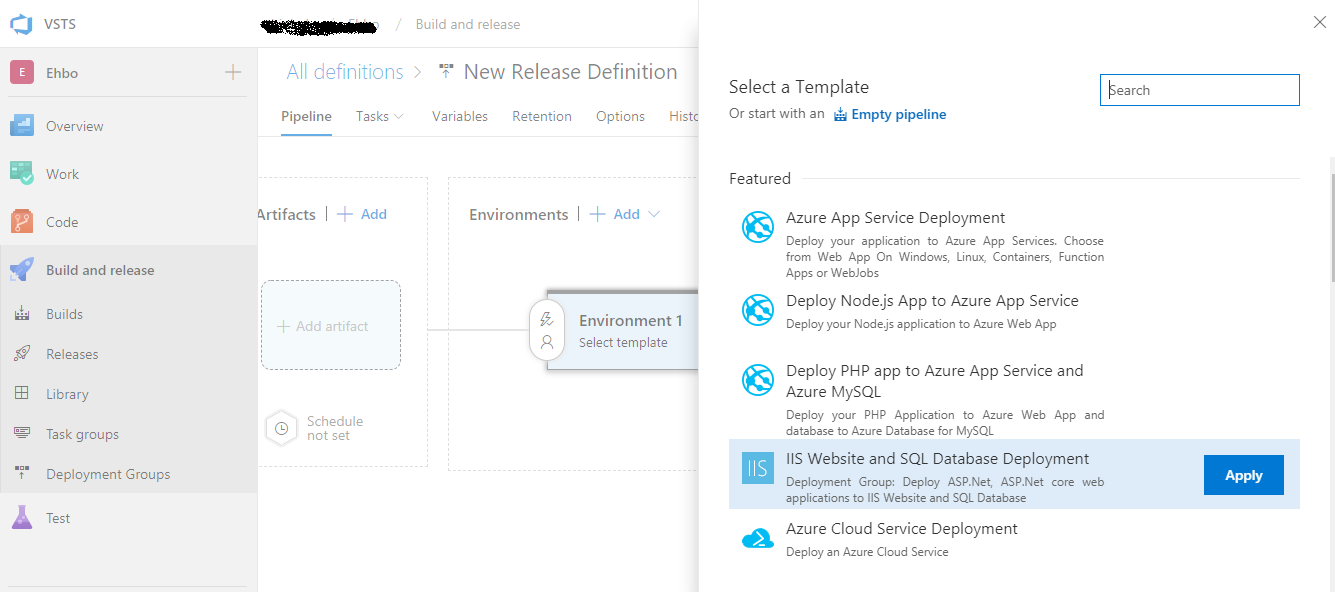Click the release definition icon beside title
Viewport: 1335px width, 592px height.
(x=446, y=72)
